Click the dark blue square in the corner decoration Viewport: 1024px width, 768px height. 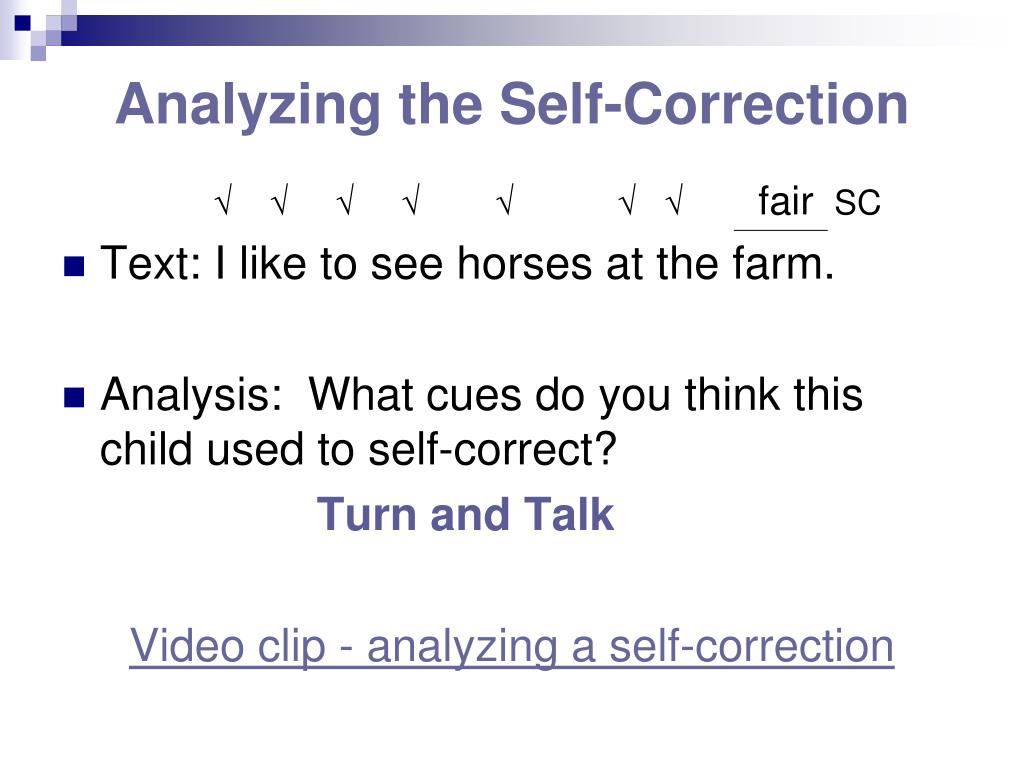tap(23, 24)
